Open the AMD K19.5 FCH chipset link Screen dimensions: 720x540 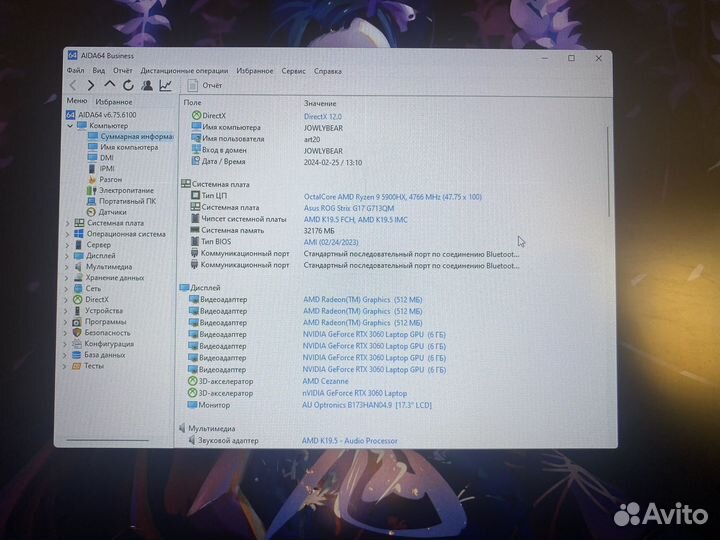[x=355, y=220]
